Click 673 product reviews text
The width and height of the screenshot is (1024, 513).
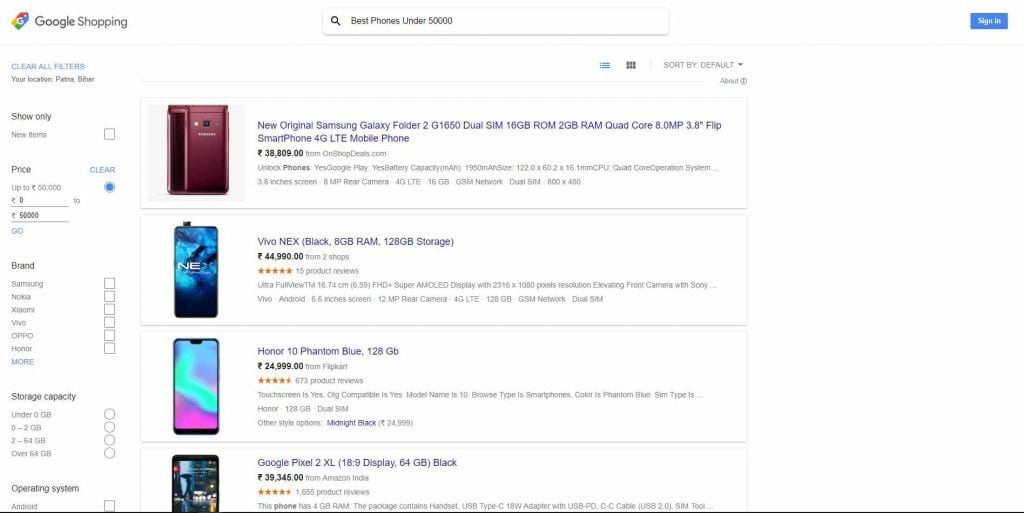point(329,381)
